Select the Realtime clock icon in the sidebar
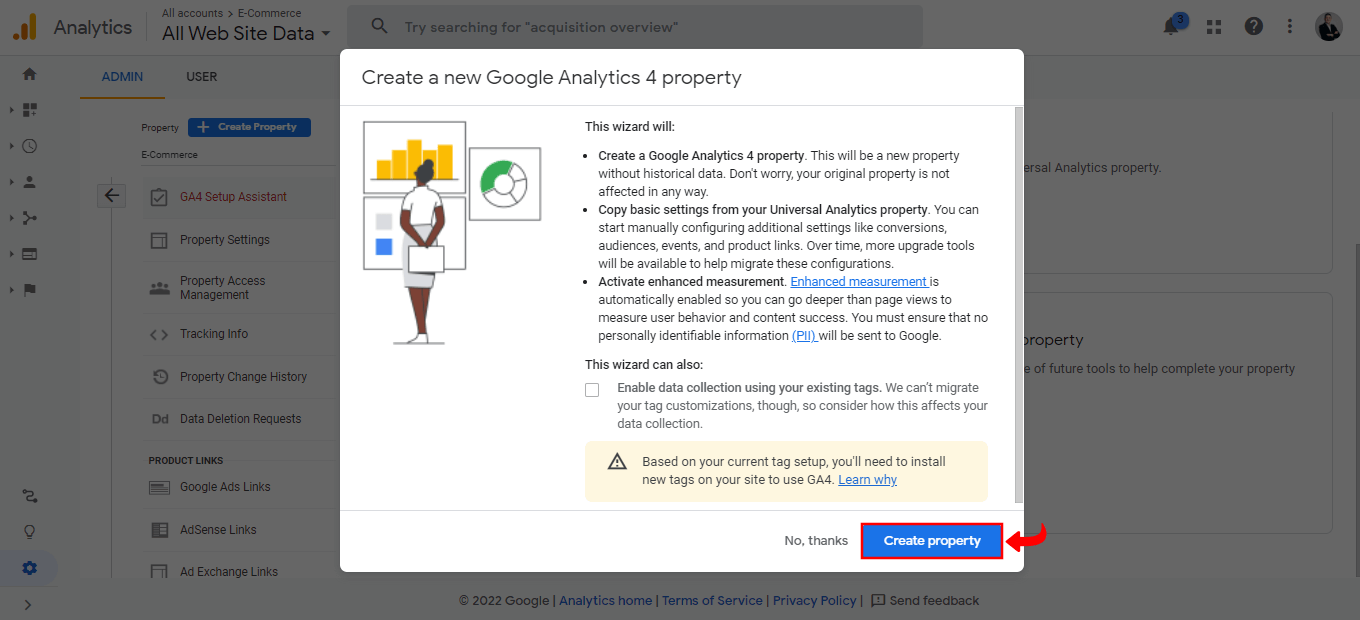 click(28, 146)
